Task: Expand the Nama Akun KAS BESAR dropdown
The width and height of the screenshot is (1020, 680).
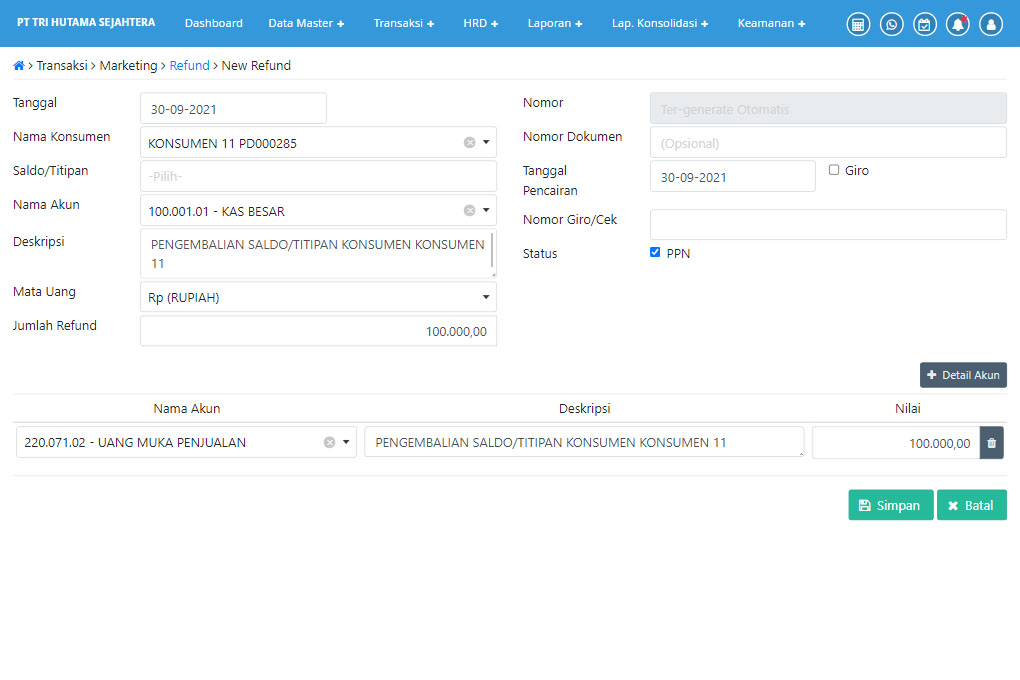Action: pyautogui.click(x=486, y=210)
